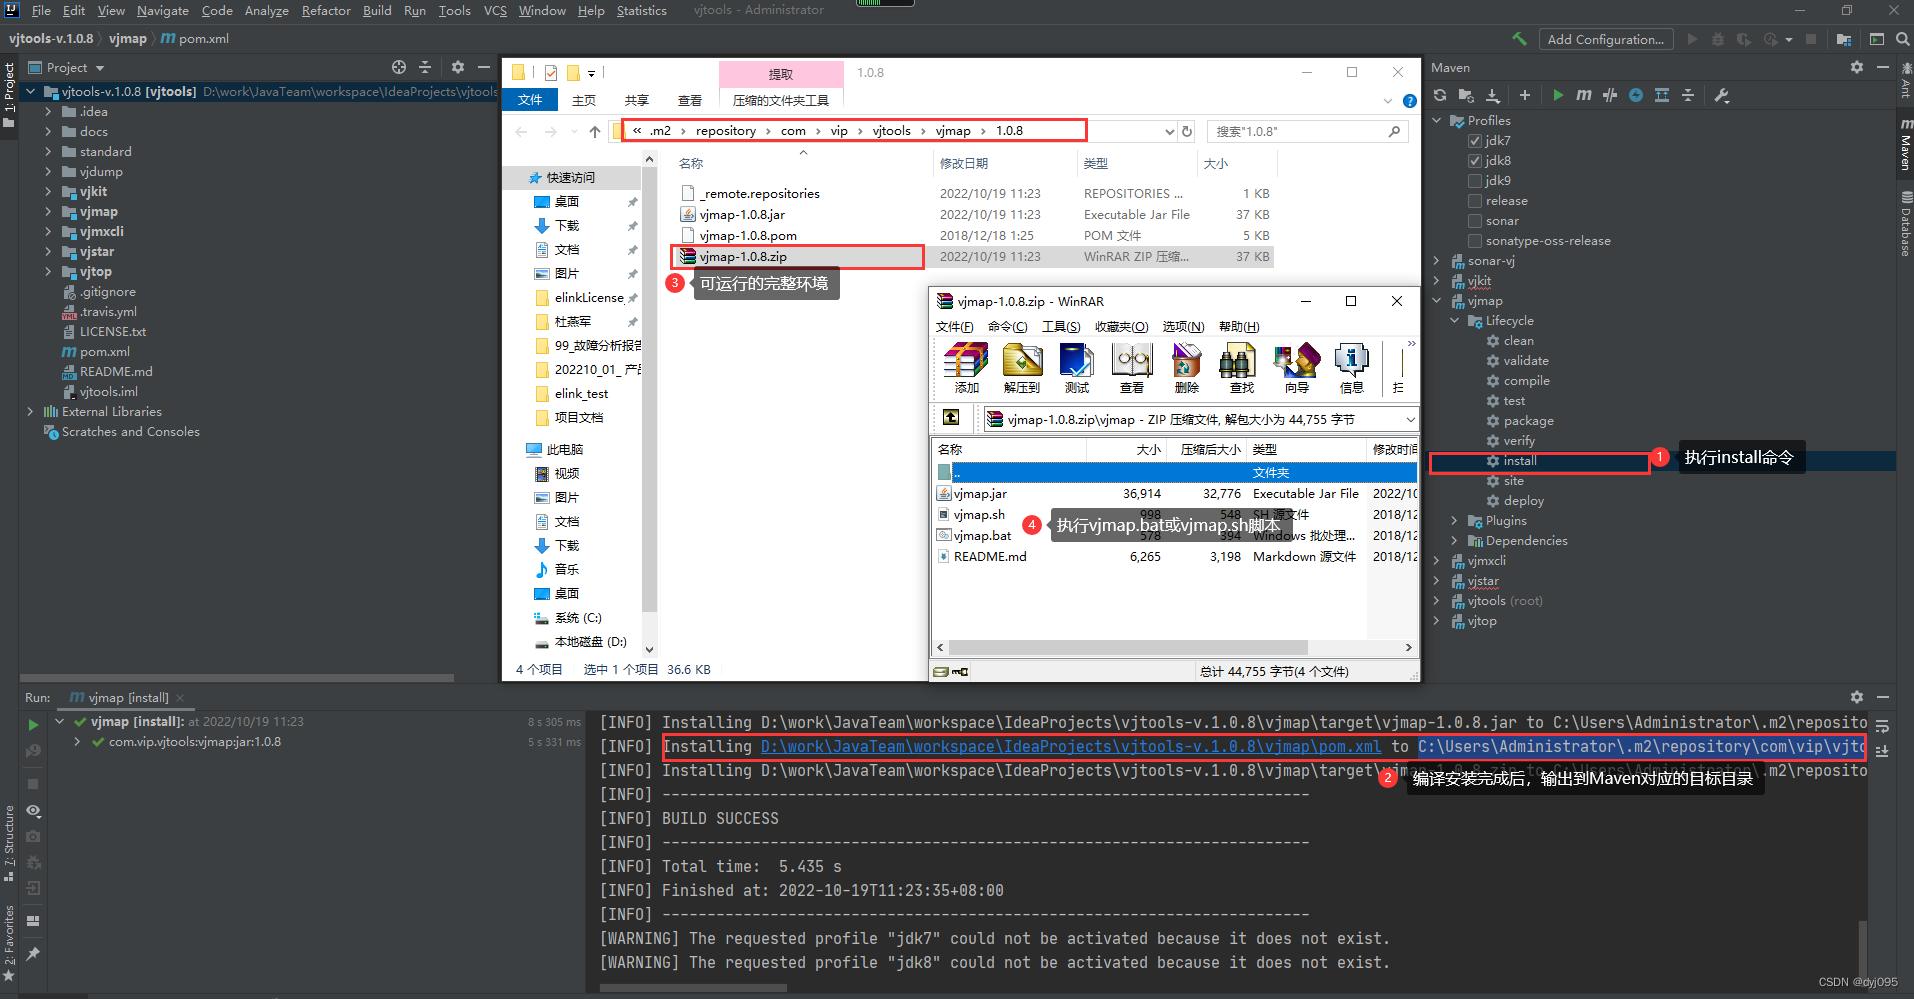Locate opened file in Project panel

point(399,67)
